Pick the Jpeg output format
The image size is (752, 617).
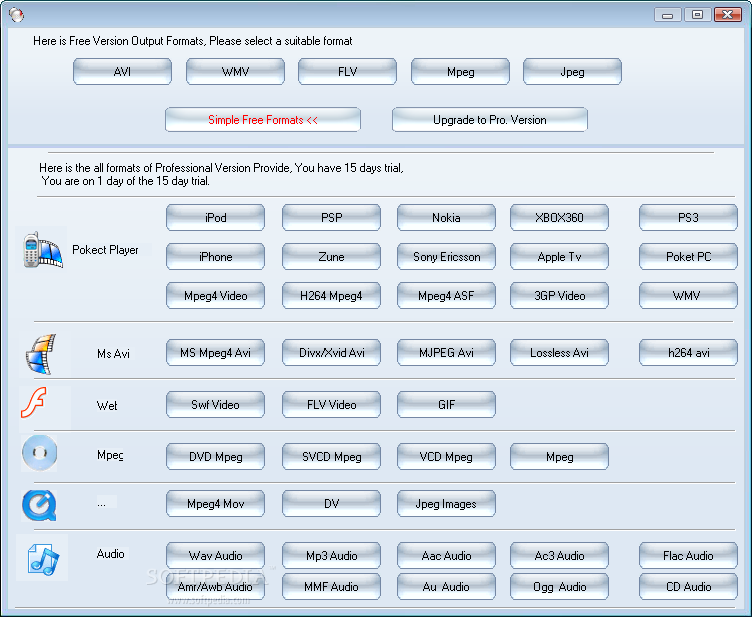tap(573, 72)
